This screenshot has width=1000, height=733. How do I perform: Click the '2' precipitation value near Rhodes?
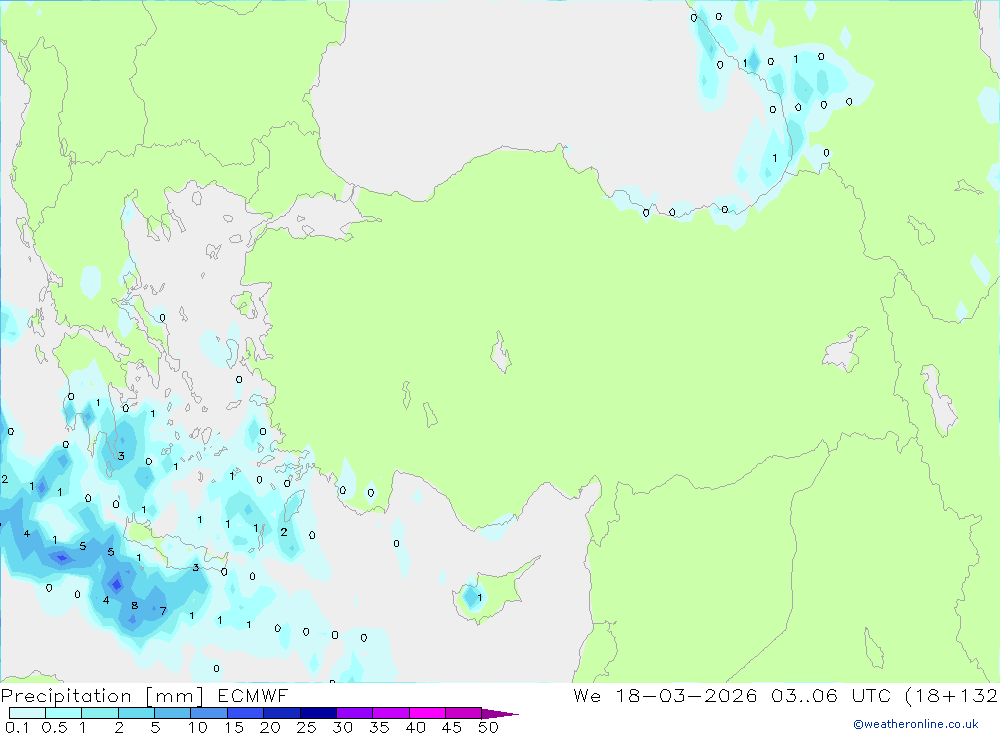click(x=284, y=532)
